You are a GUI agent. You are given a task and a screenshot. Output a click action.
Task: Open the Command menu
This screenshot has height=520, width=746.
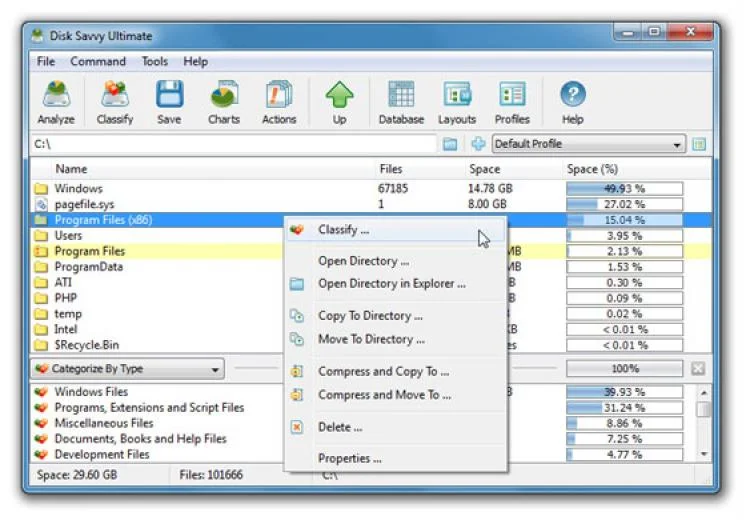[x=98, y=62]
